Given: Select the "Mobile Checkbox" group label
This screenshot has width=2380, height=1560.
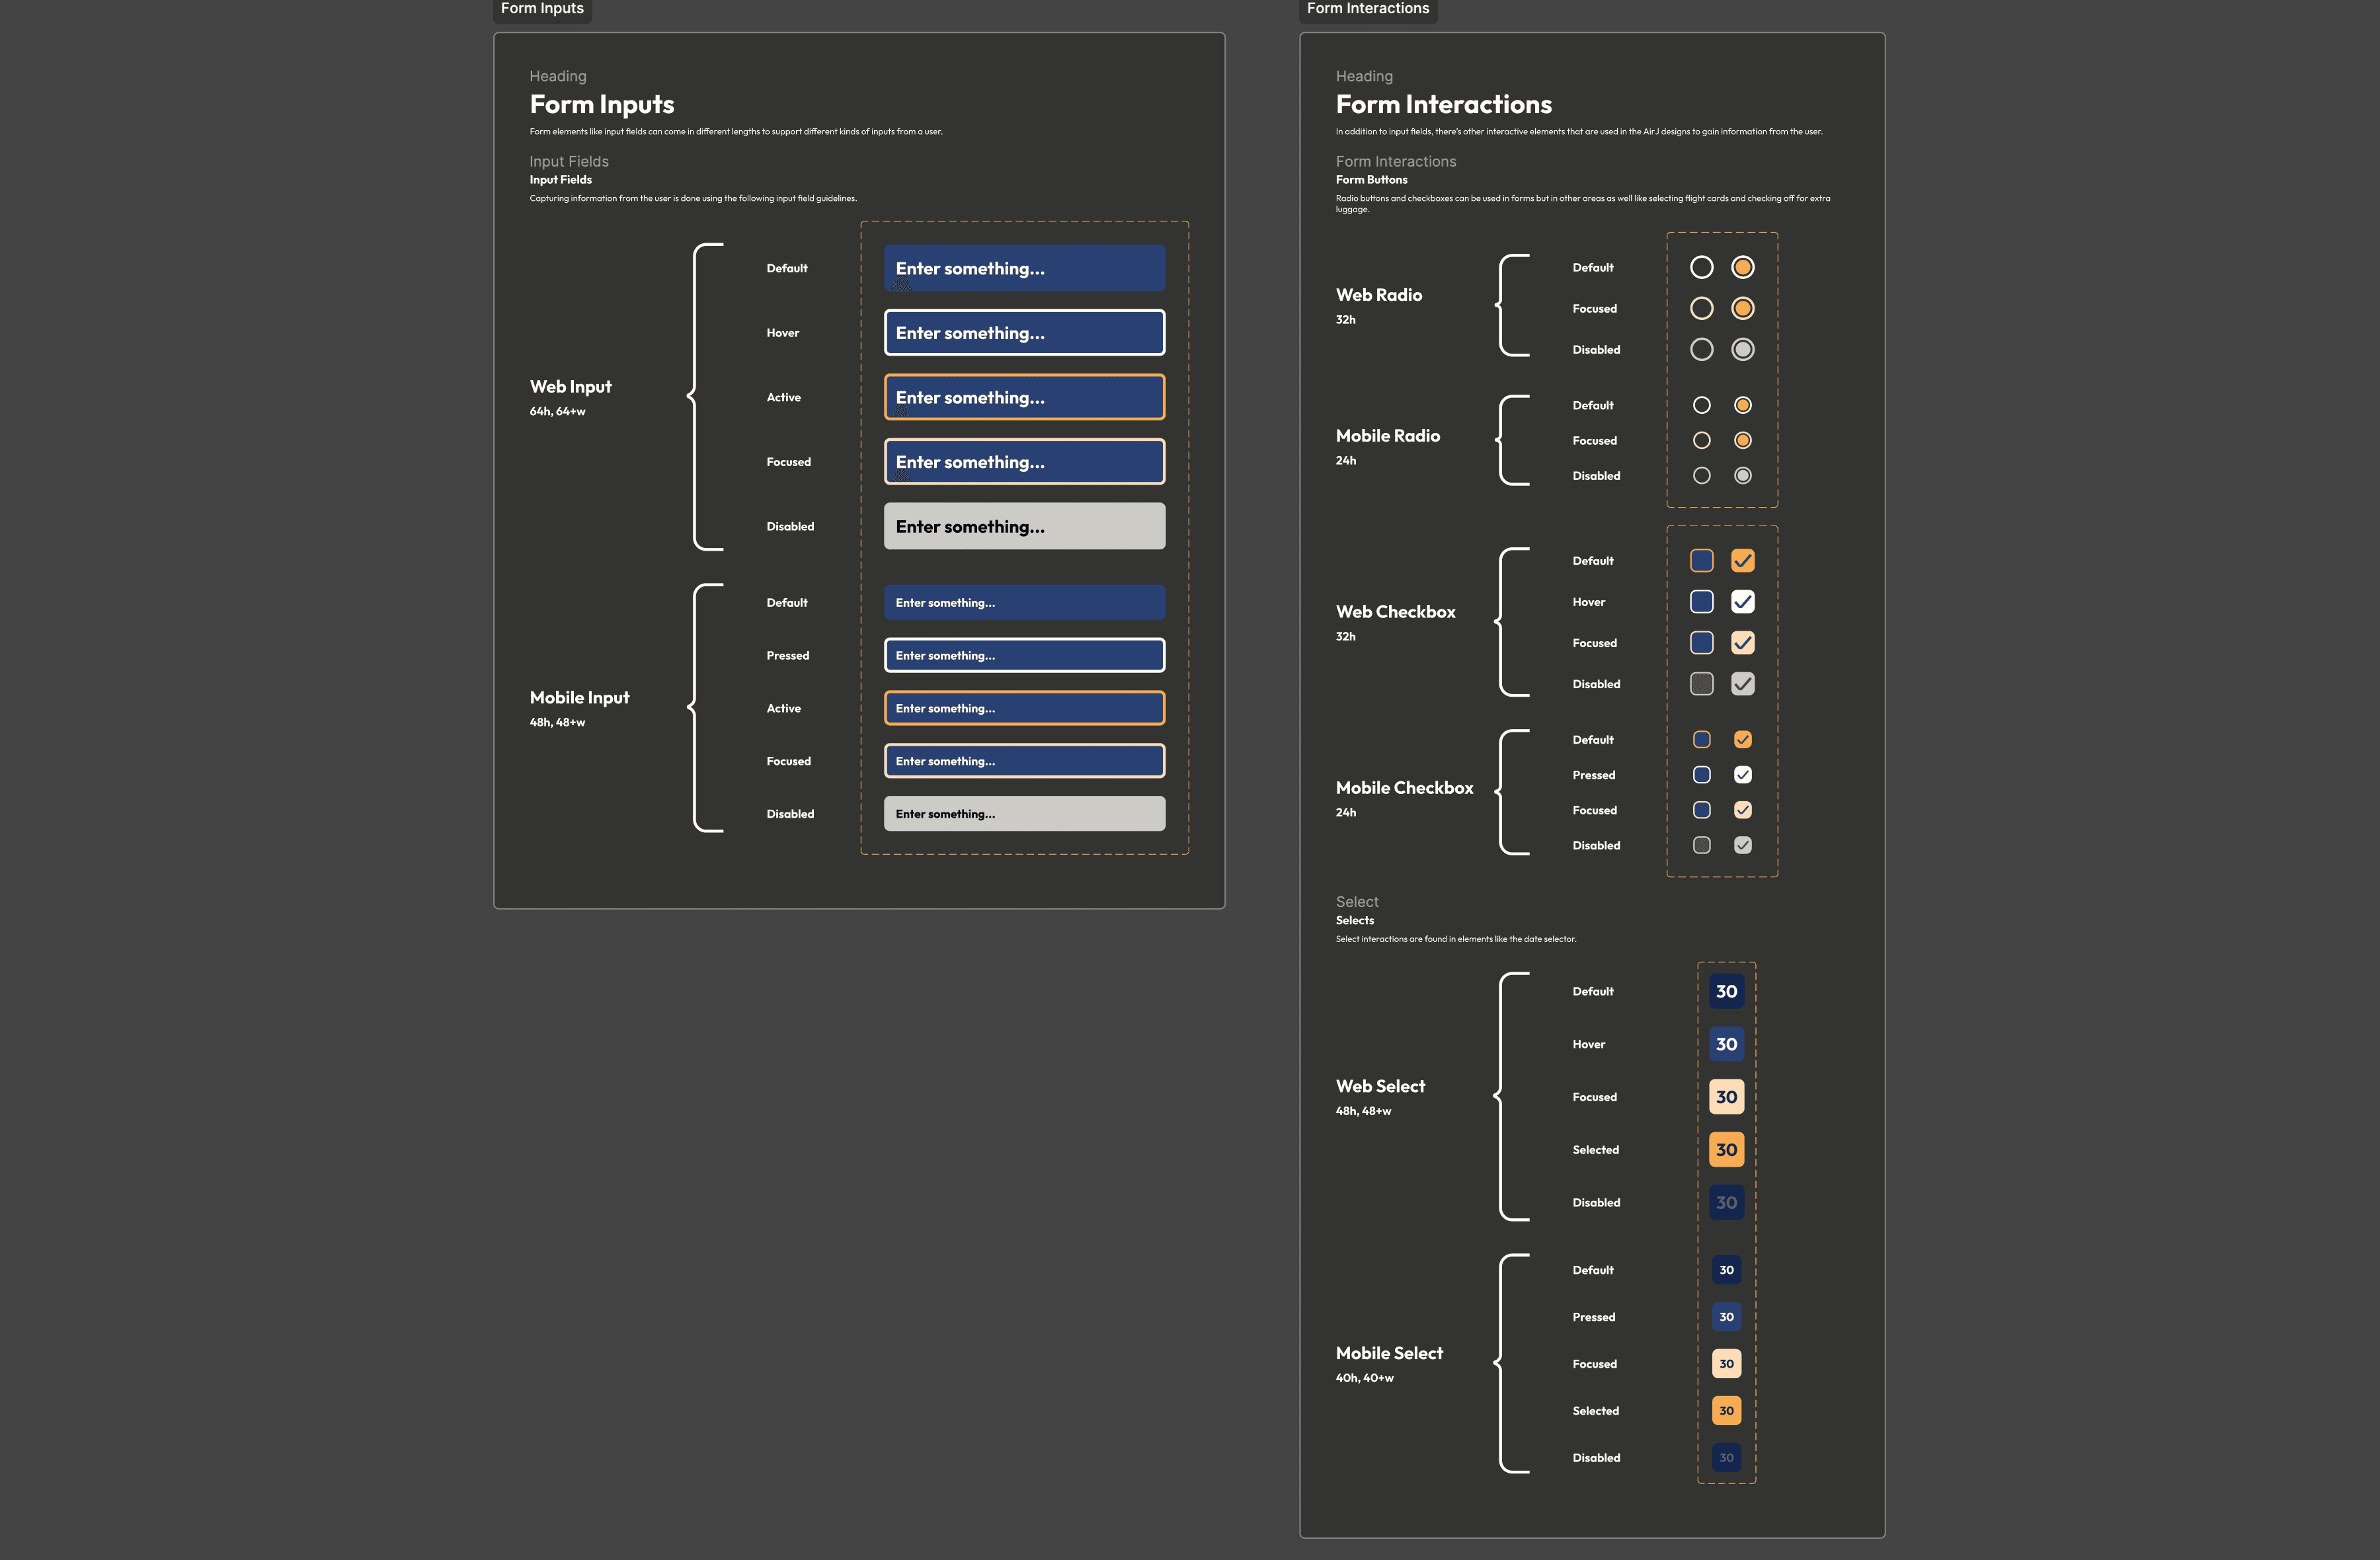Looking at the screenshot, I should (1404, 788).
